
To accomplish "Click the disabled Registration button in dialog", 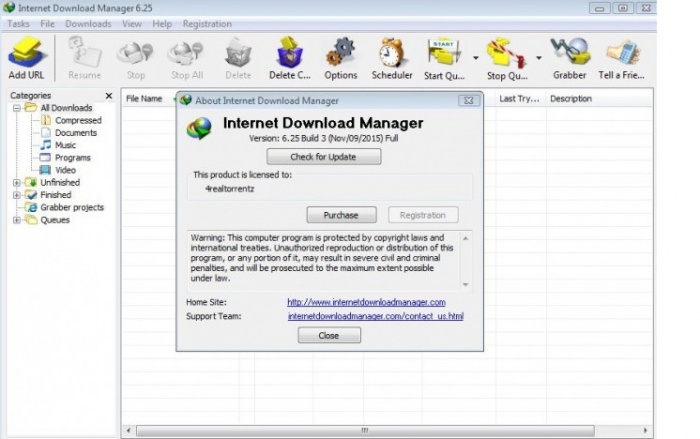I will (x=423, y=215).
